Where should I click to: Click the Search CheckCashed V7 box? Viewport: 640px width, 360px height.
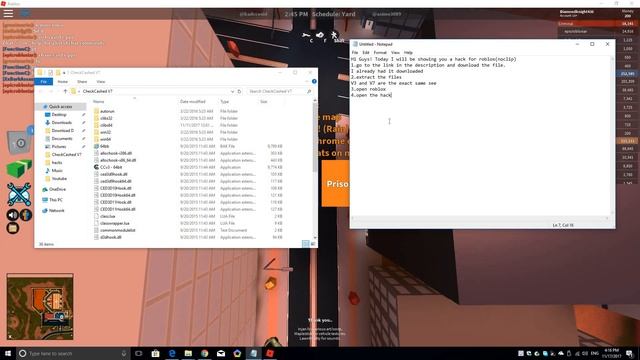[x=280, y=91]
